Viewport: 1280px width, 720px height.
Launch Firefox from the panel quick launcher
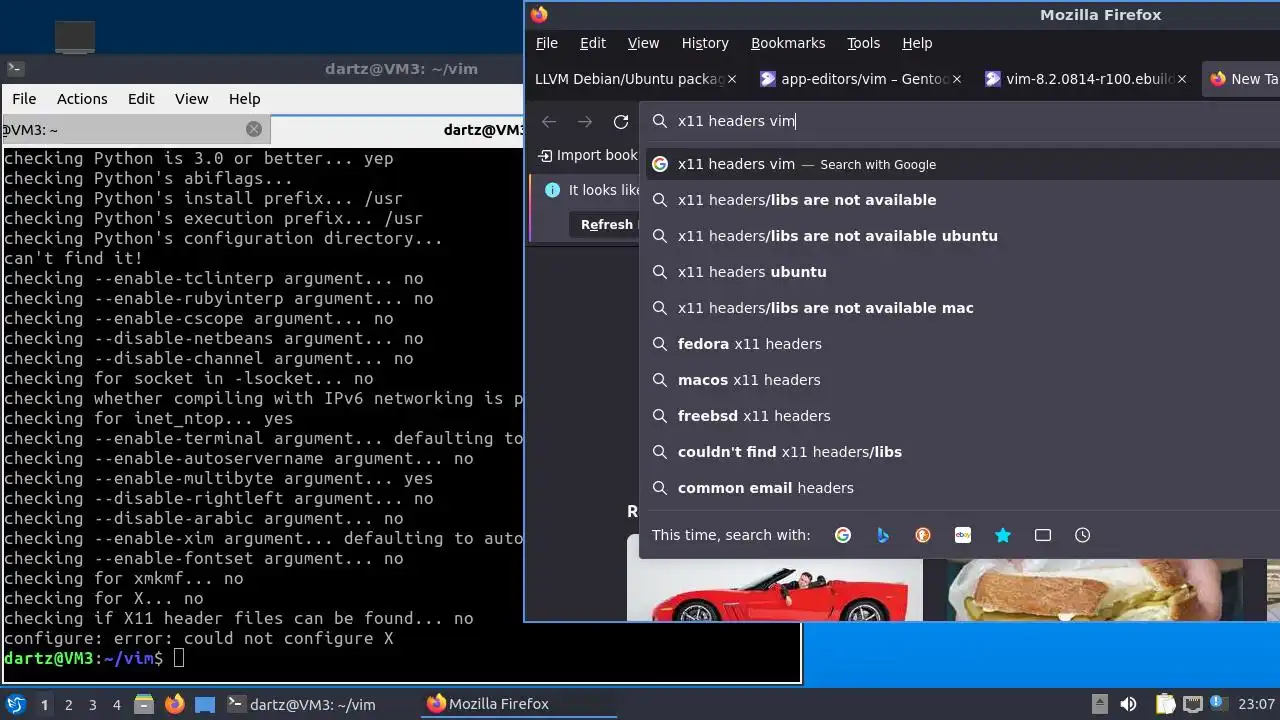[x=175, y=704]
